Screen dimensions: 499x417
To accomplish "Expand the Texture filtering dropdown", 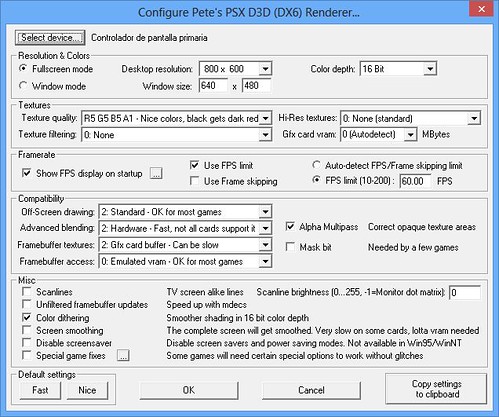I will coord(177,135).
